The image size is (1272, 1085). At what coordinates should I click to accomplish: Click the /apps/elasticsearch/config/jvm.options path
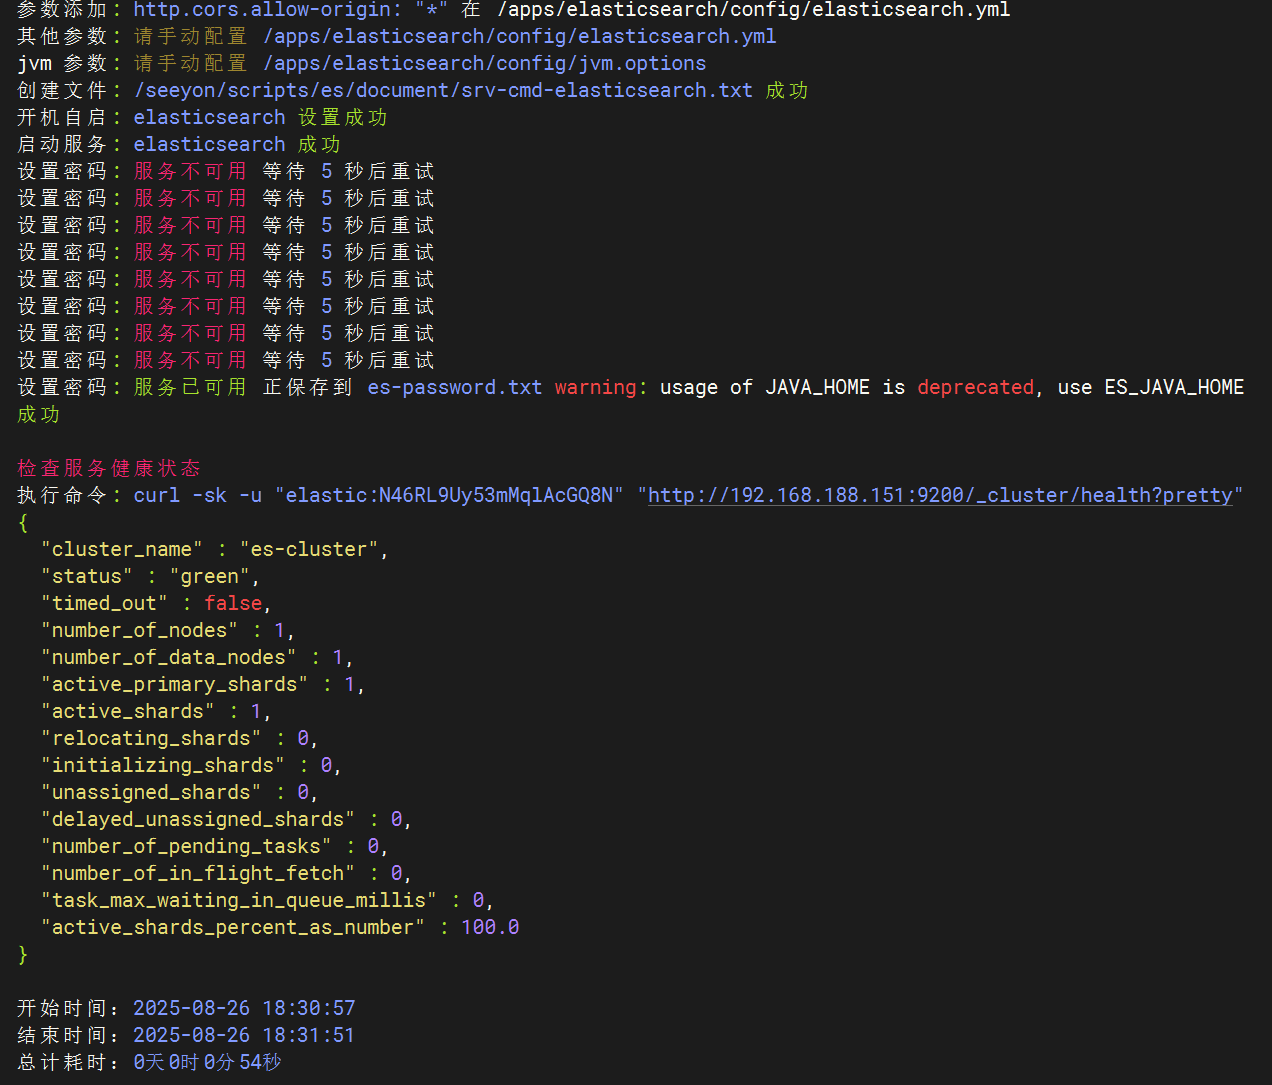484,63
